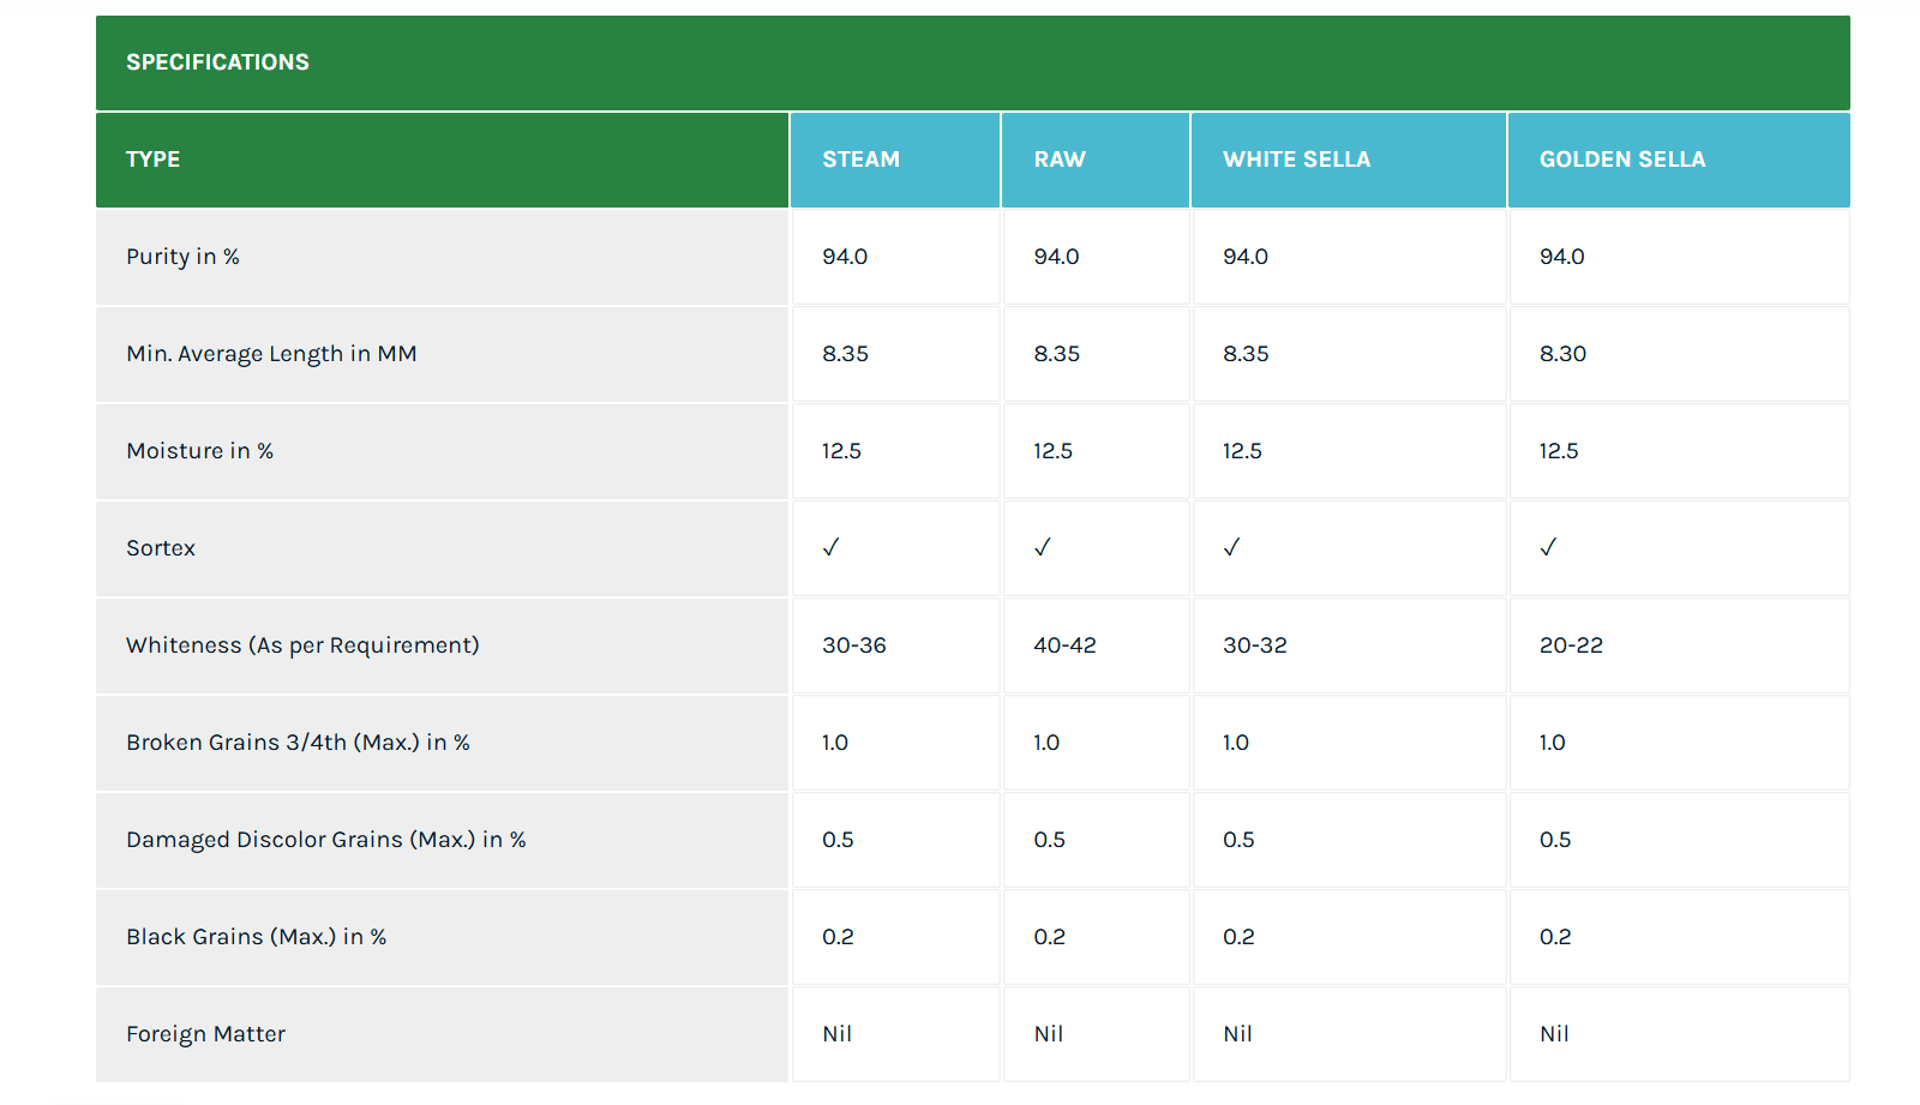Click White Sella whiteness value 30-32

pyautogui.click(x=1255, y=645)
